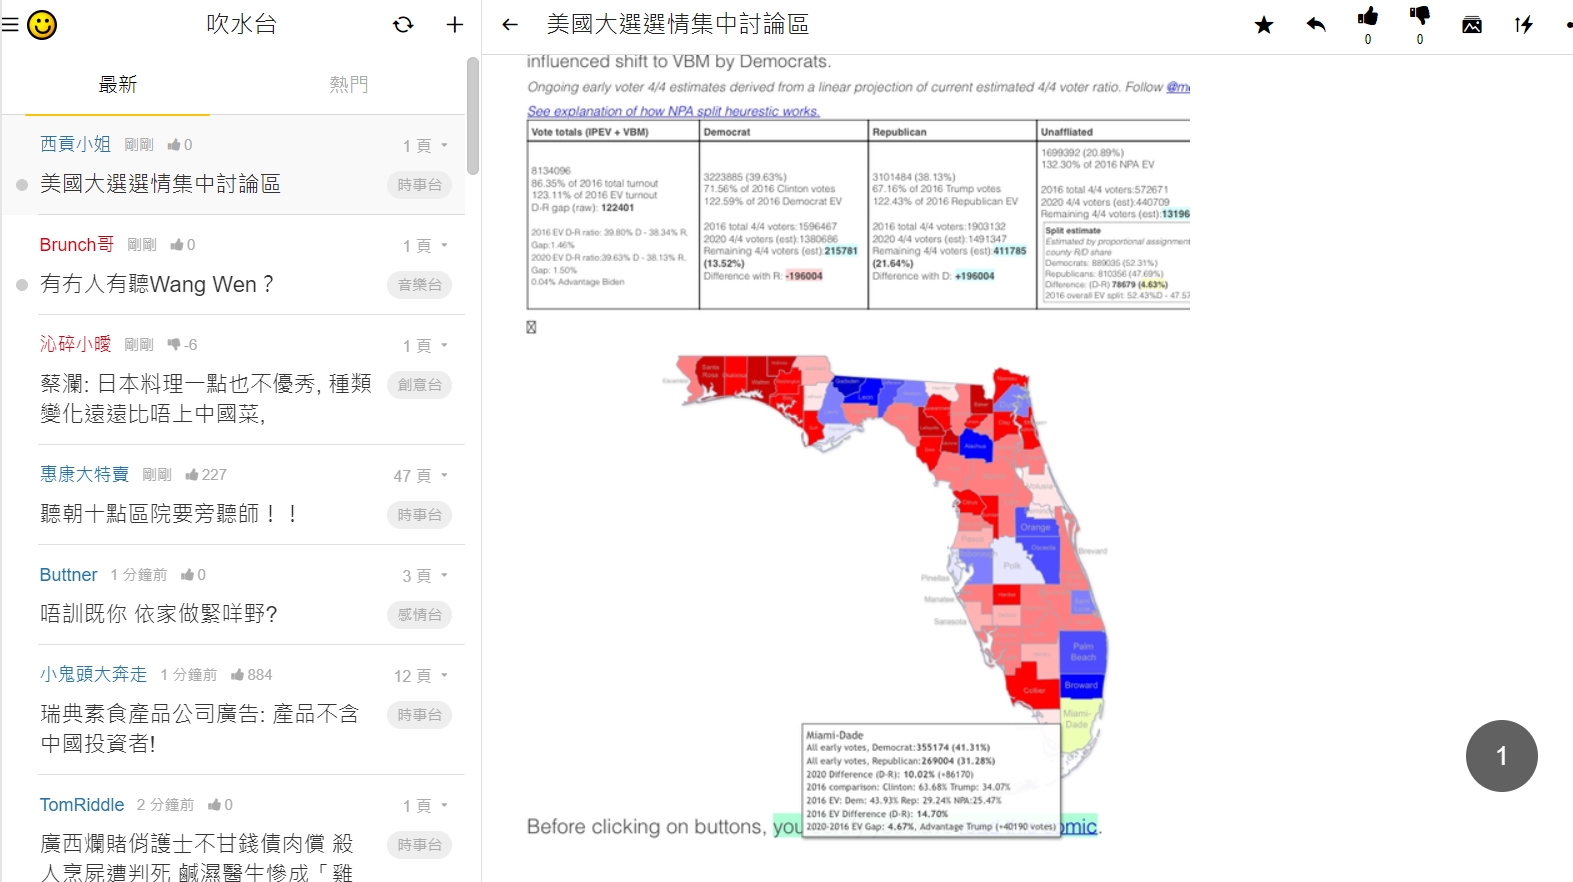Downvote the thread with thumbs down

click(1420, 17)
